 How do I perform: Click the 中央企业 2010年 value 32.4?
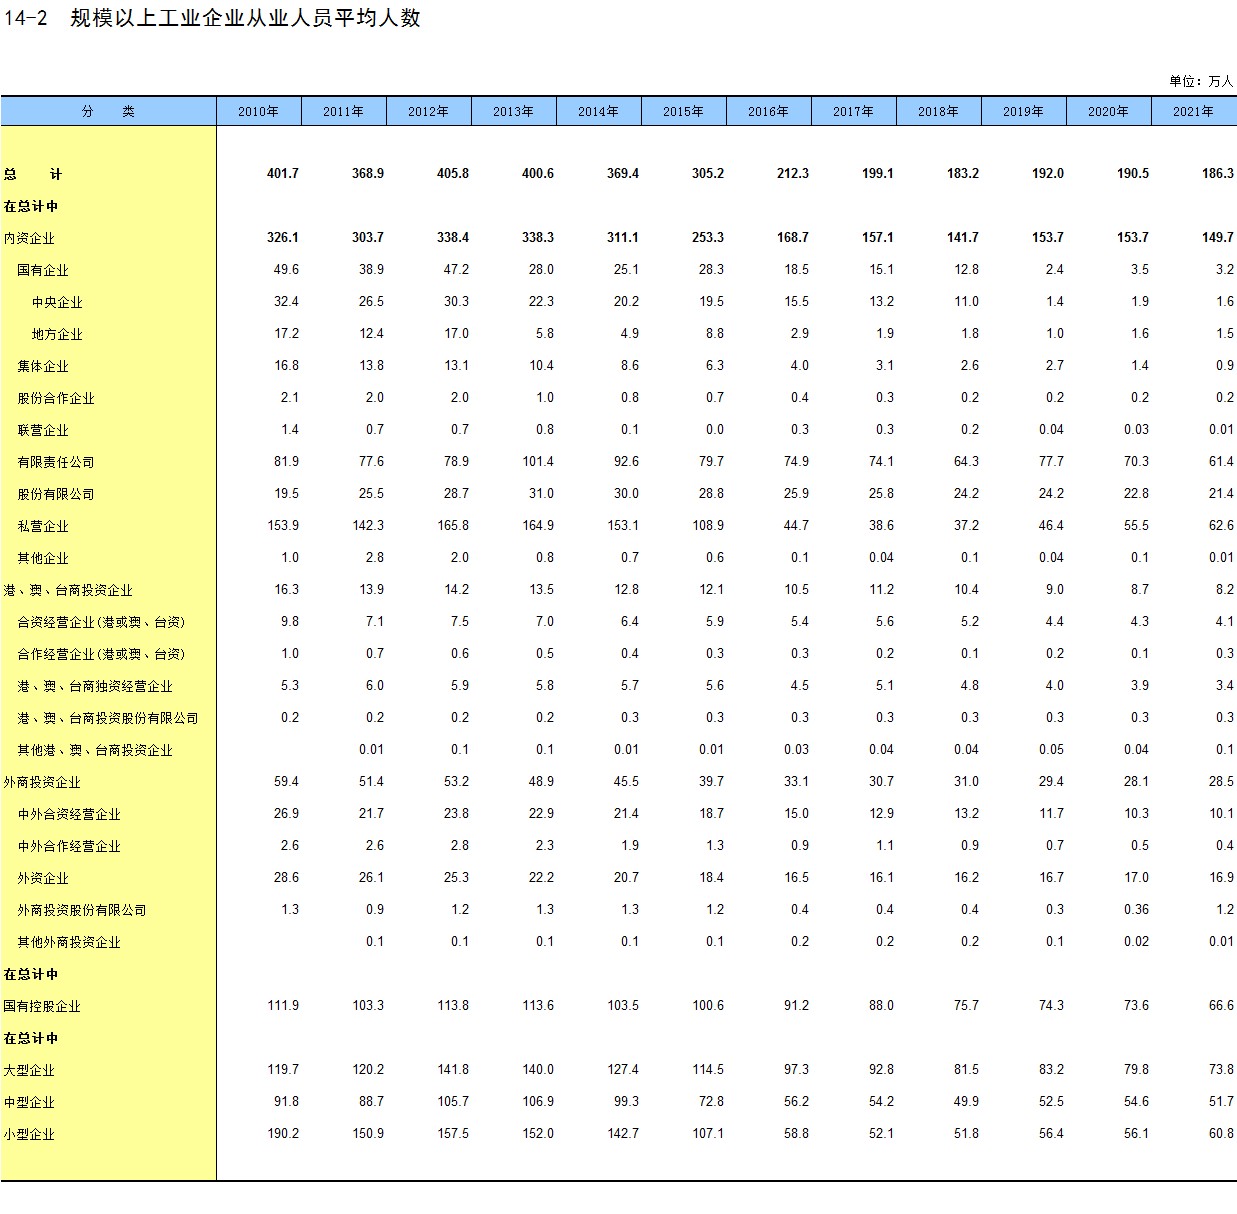(x=286, y=301)
